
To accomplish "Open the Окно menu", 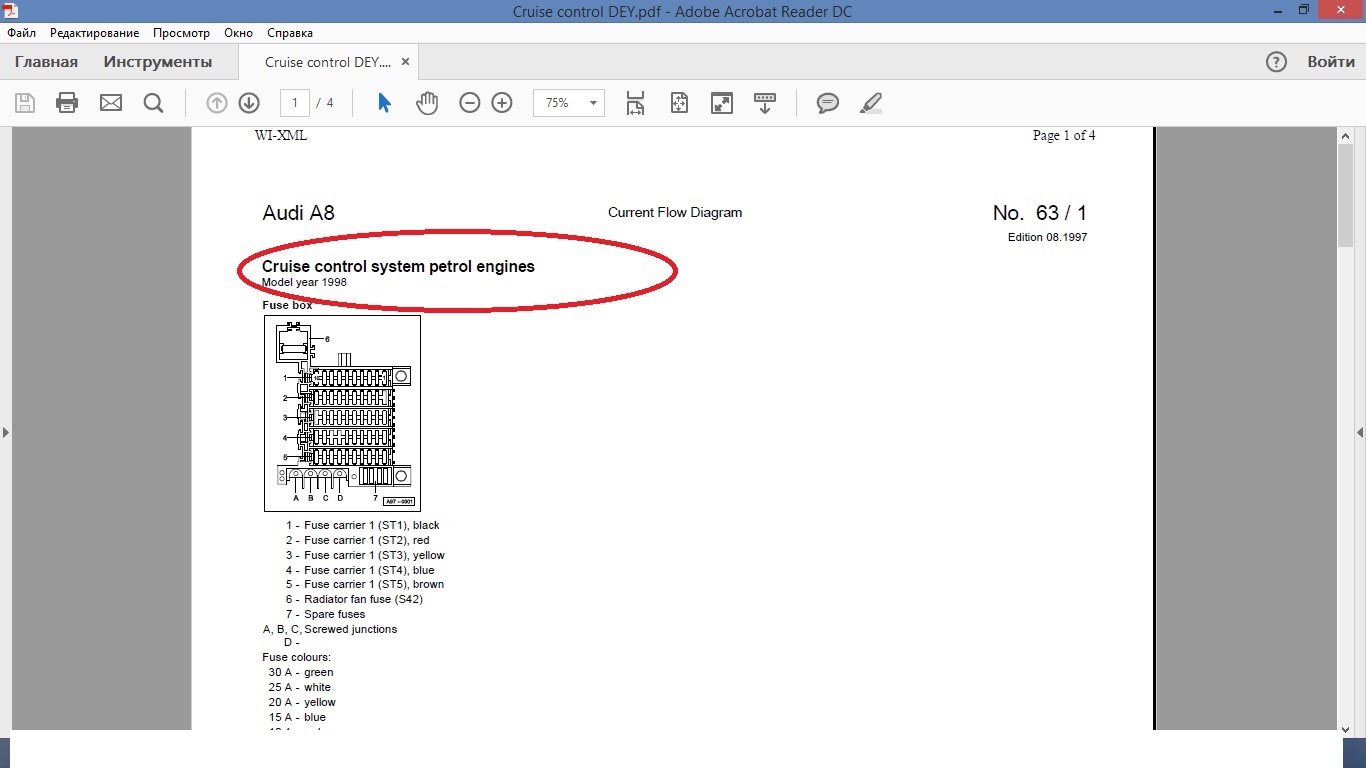I will 238,33.
